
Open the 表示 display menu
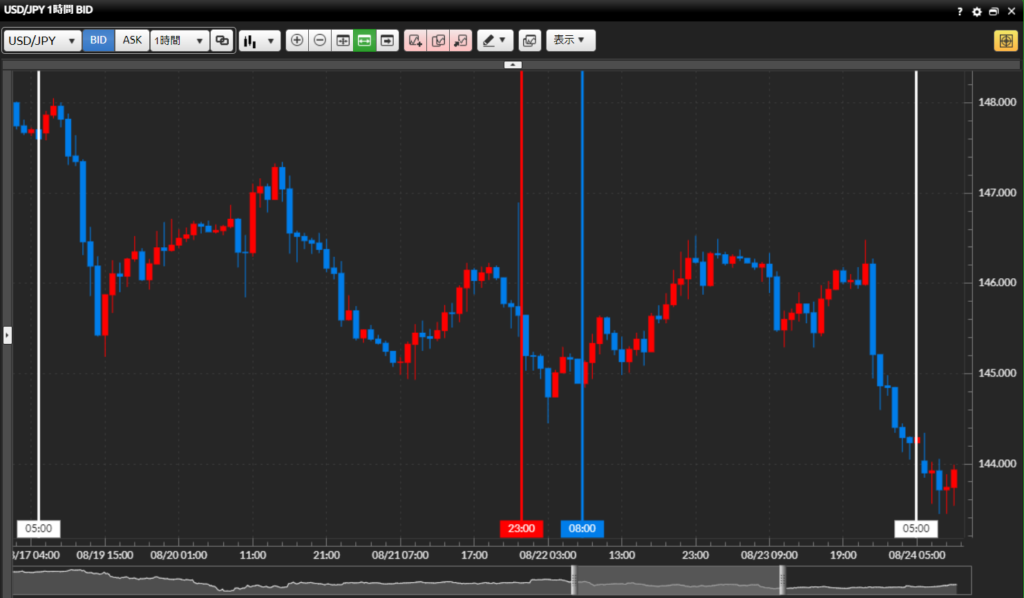(570, 41)
